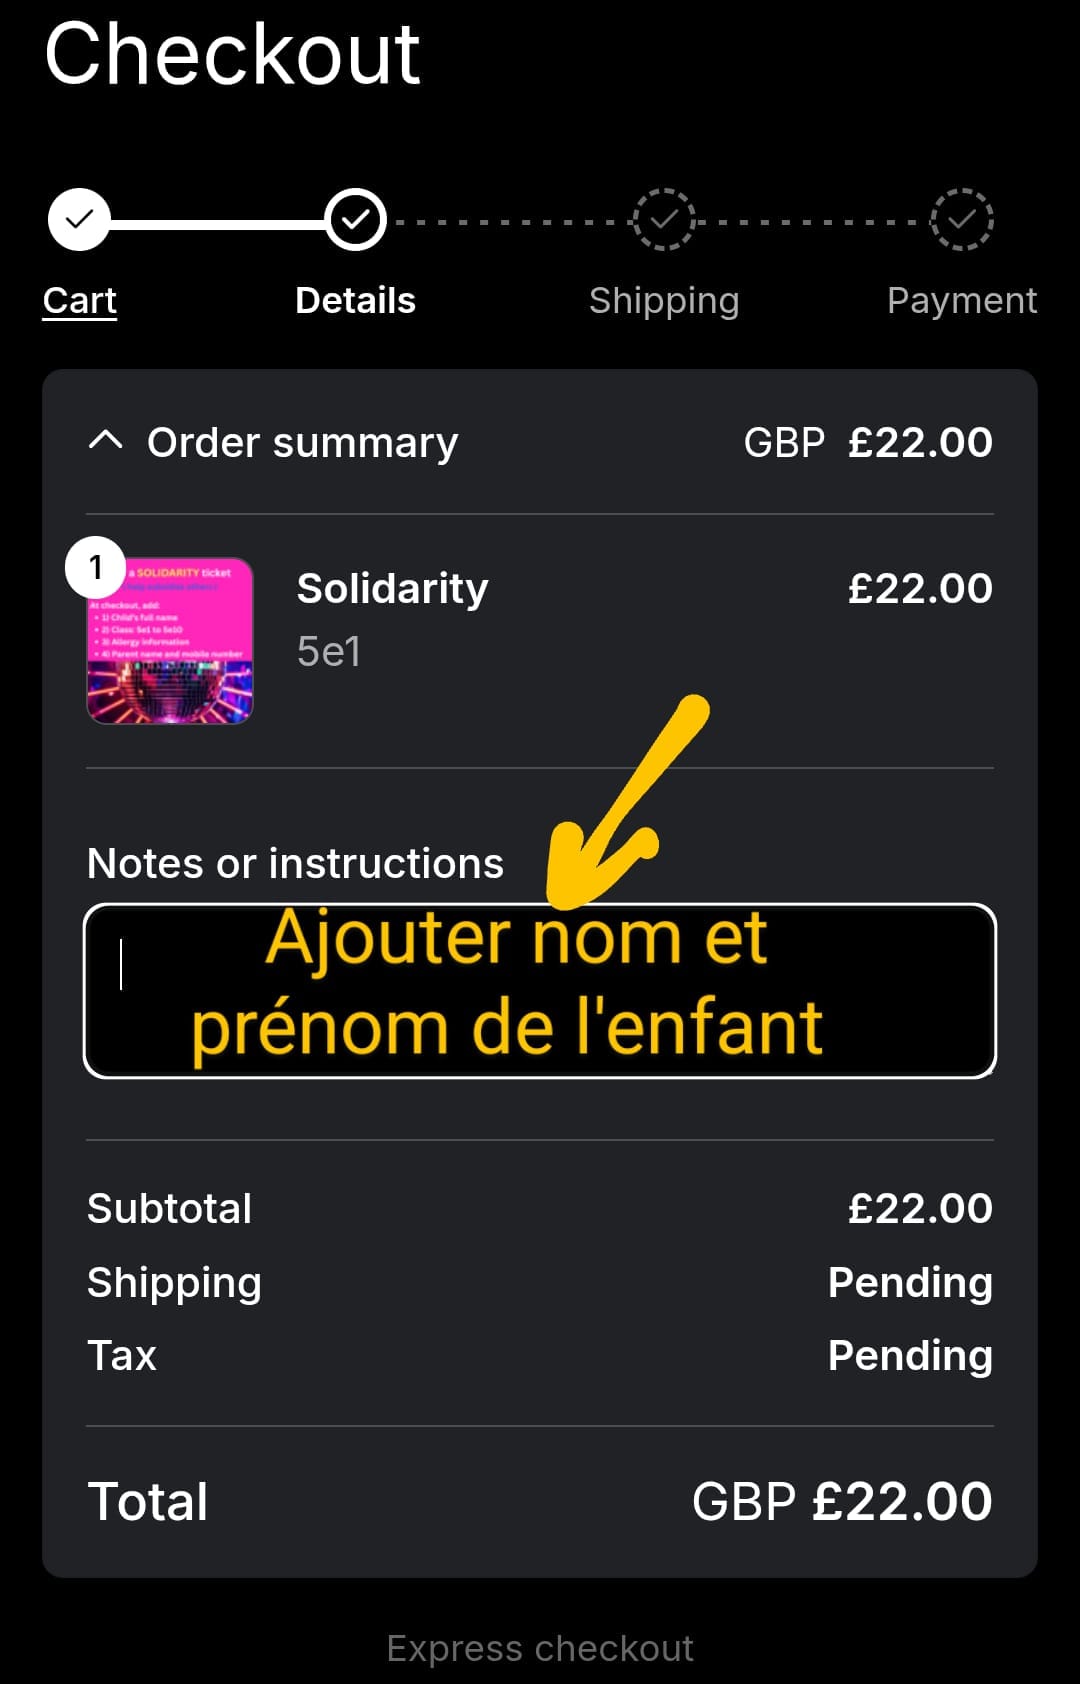This screenshot has height=1684, width=1080.
Task: Click the Cart step checkmark circle
Action: point(79,219)
